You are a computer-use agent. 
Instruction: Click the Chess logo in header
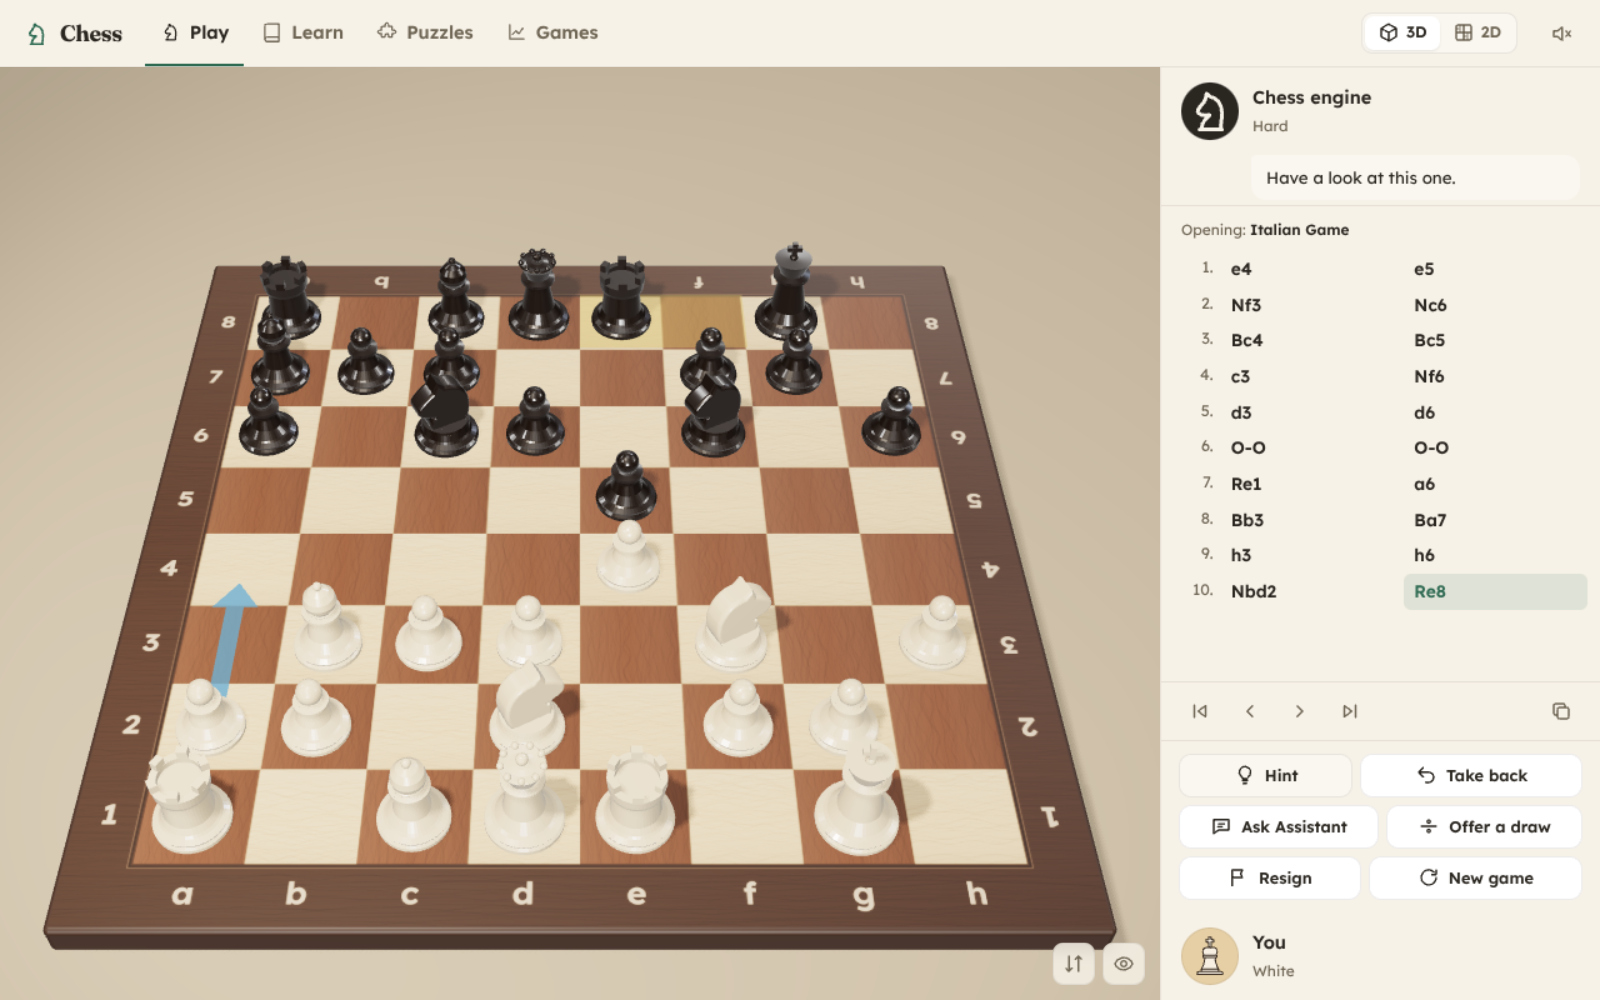(x=74, y=33)
